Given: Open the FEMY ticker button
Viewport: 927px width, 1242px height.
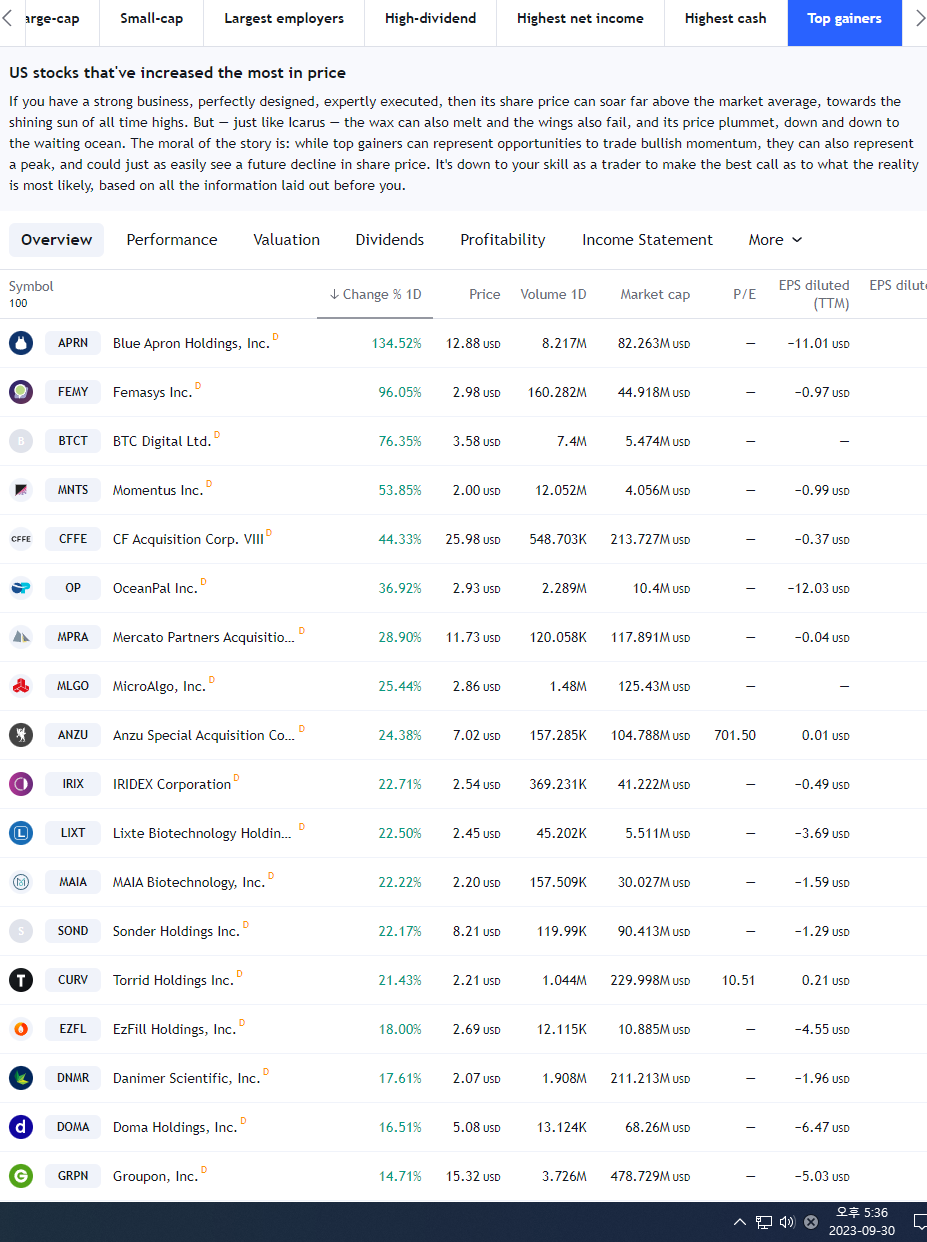Looking at the screenshot, I should tap(73, 392).
